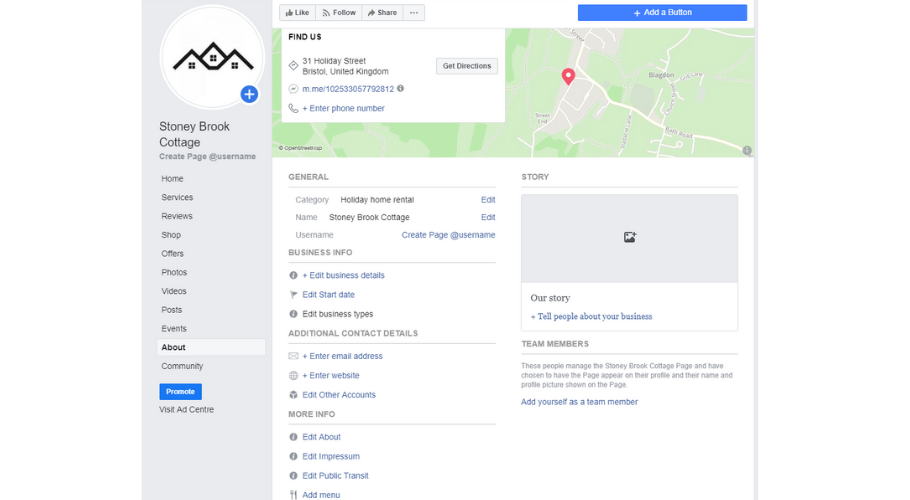Click the Stoney Brook Cottage page title

(194, 135)
